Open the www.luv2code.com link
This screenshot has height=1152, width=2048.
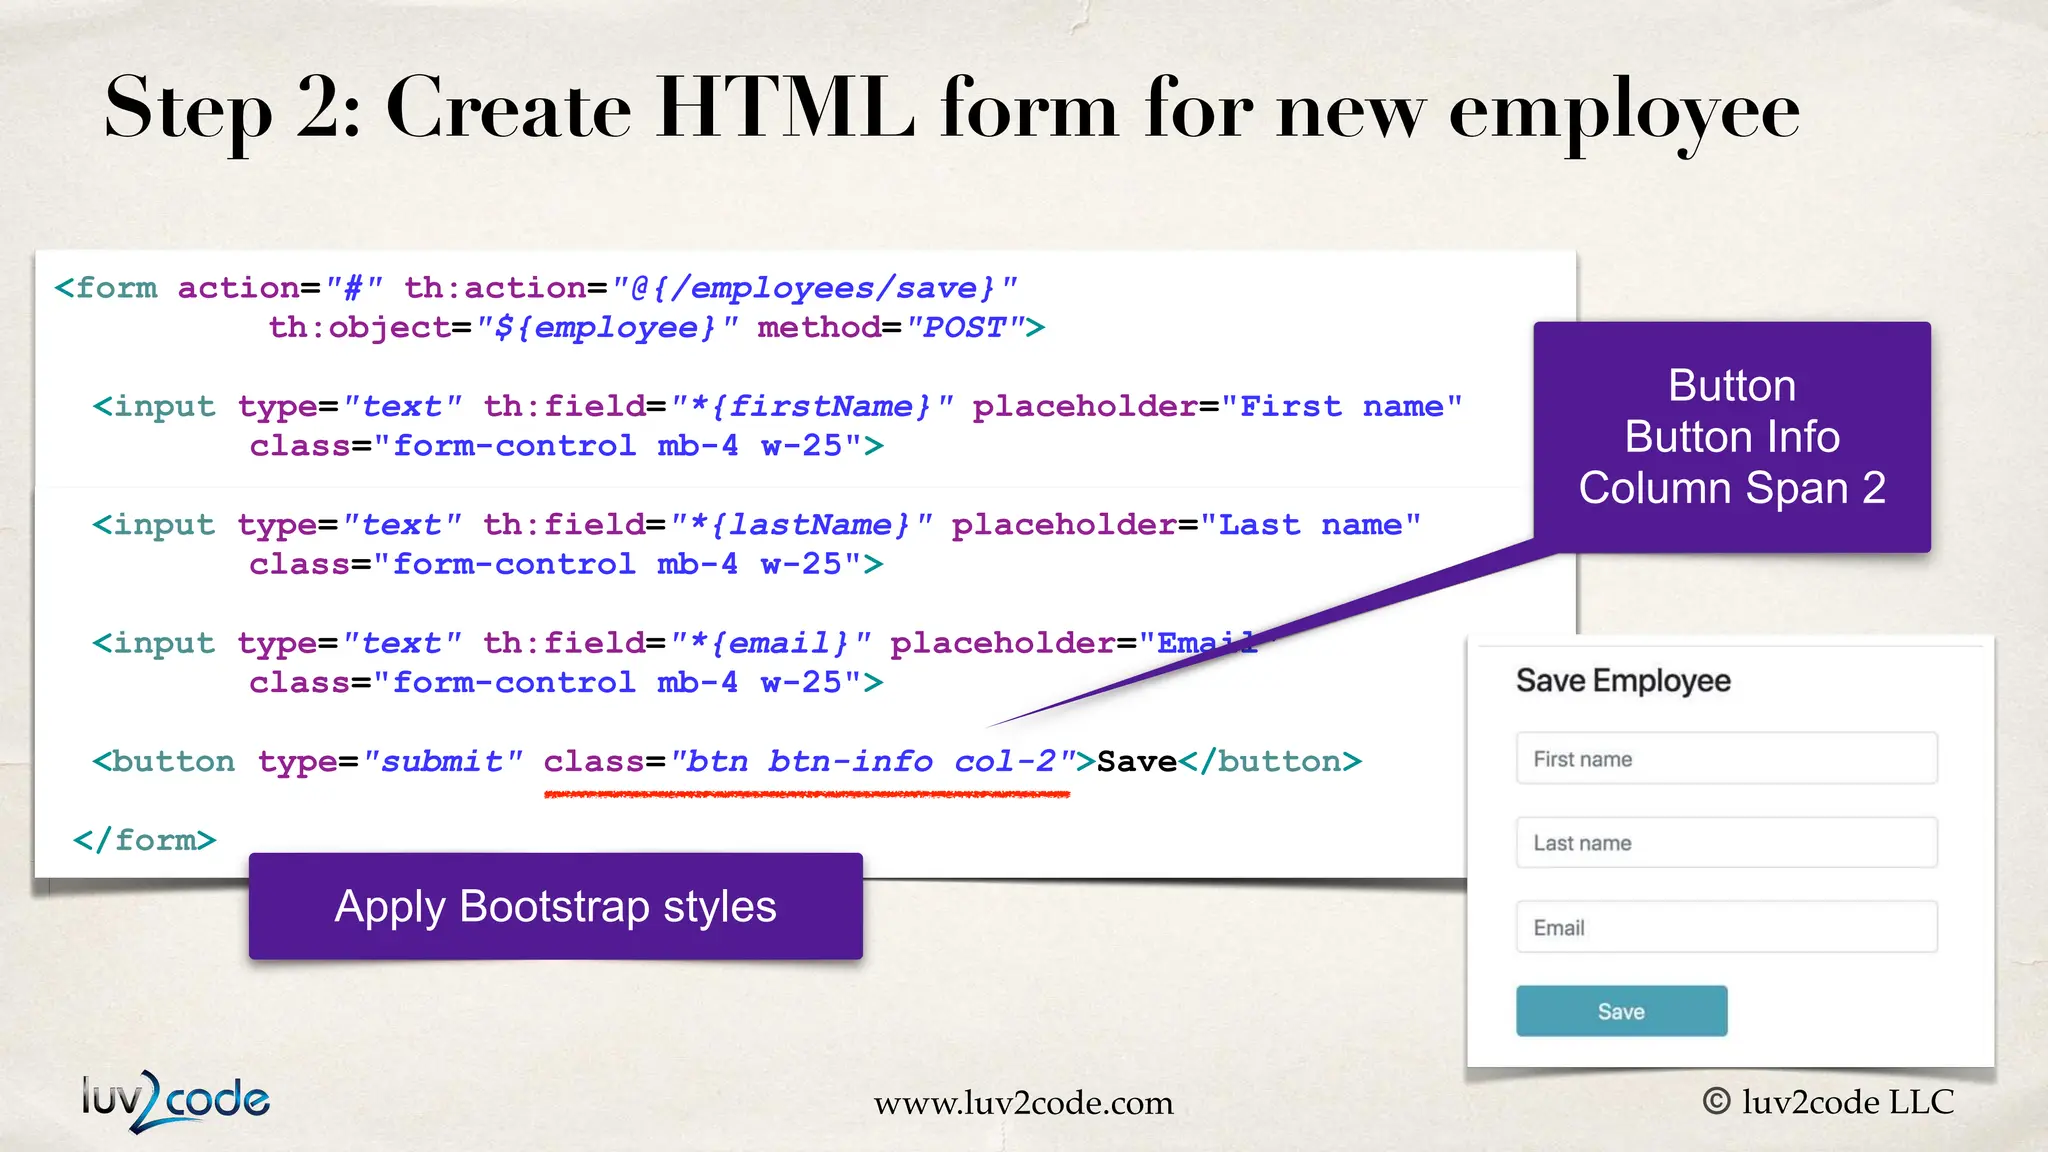click(x=1023, y=1103)
